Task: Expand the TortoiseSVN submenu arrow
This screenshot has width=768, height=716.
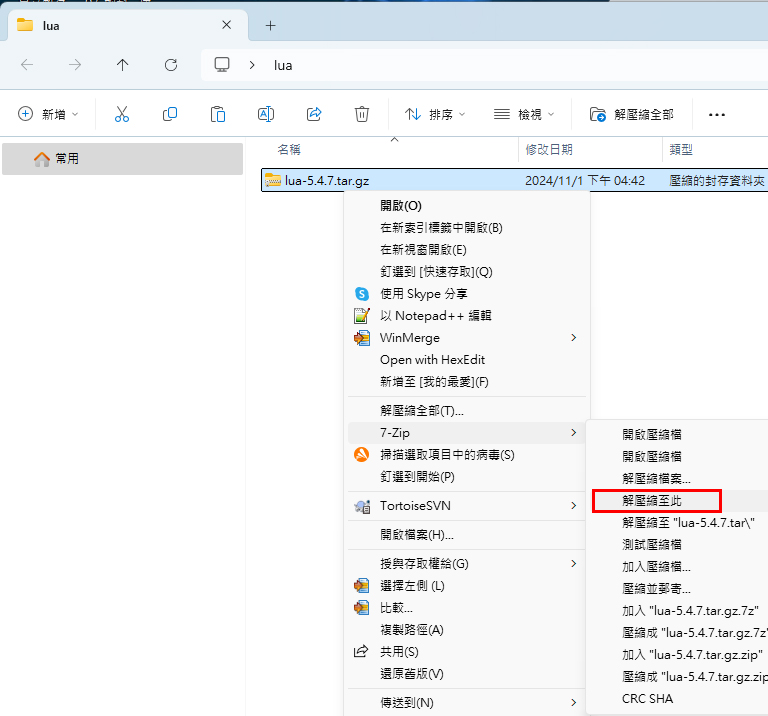Action: point(574,505)
